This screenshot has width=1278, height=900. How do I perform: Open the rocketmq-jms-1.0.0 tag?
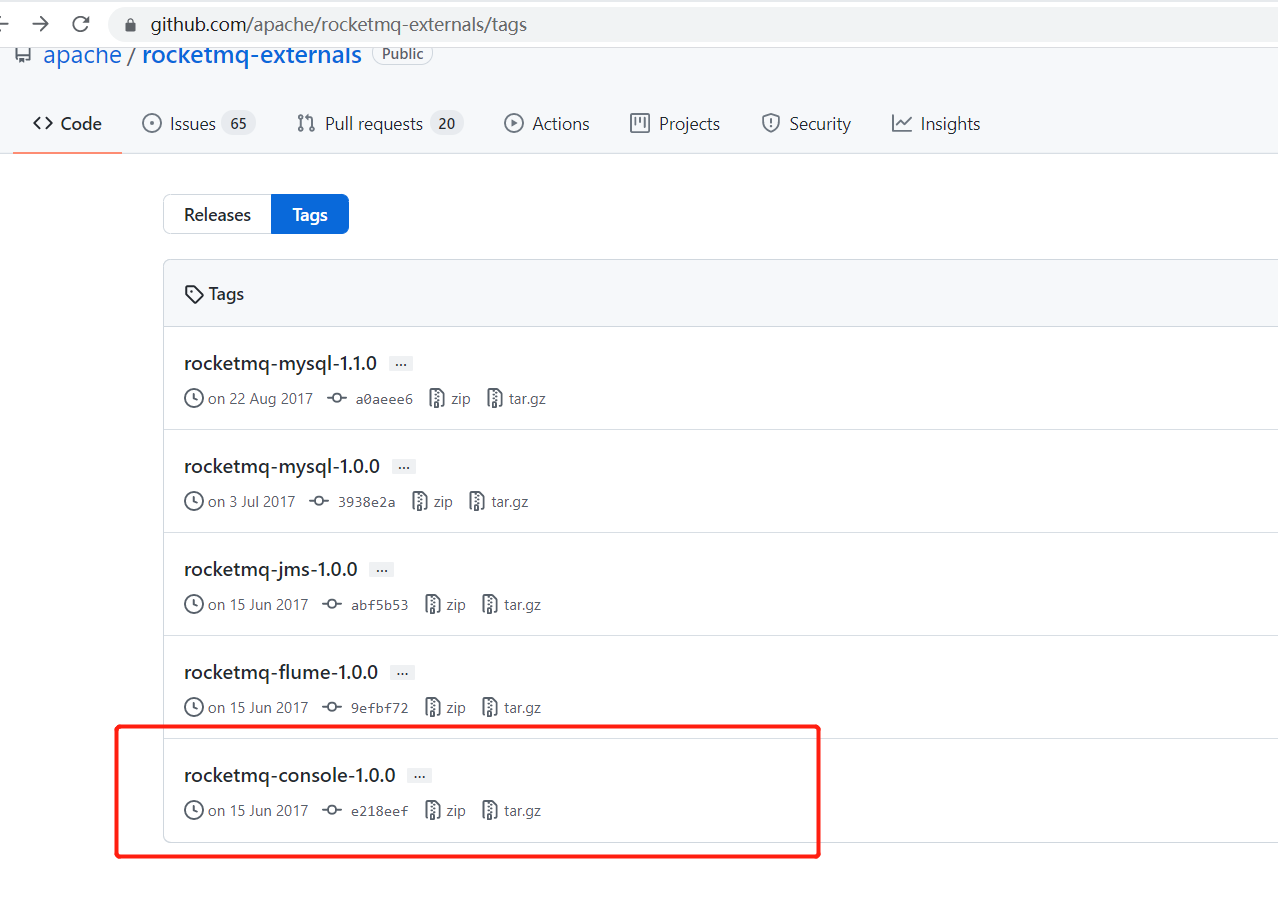[x=270, y=569]
